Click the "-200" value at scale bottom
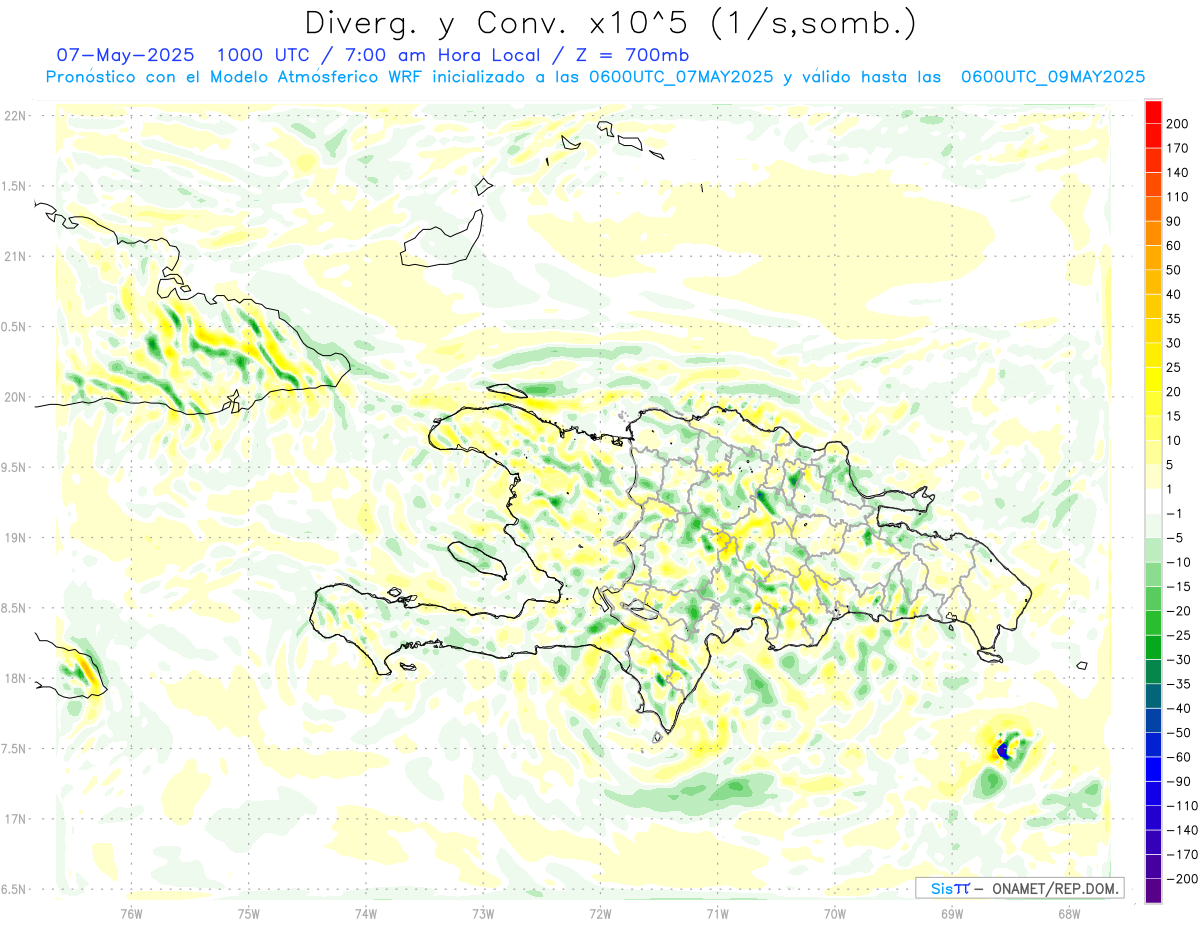The width and height of the screenshot is (1200, 927). [x=1180, y=878]
